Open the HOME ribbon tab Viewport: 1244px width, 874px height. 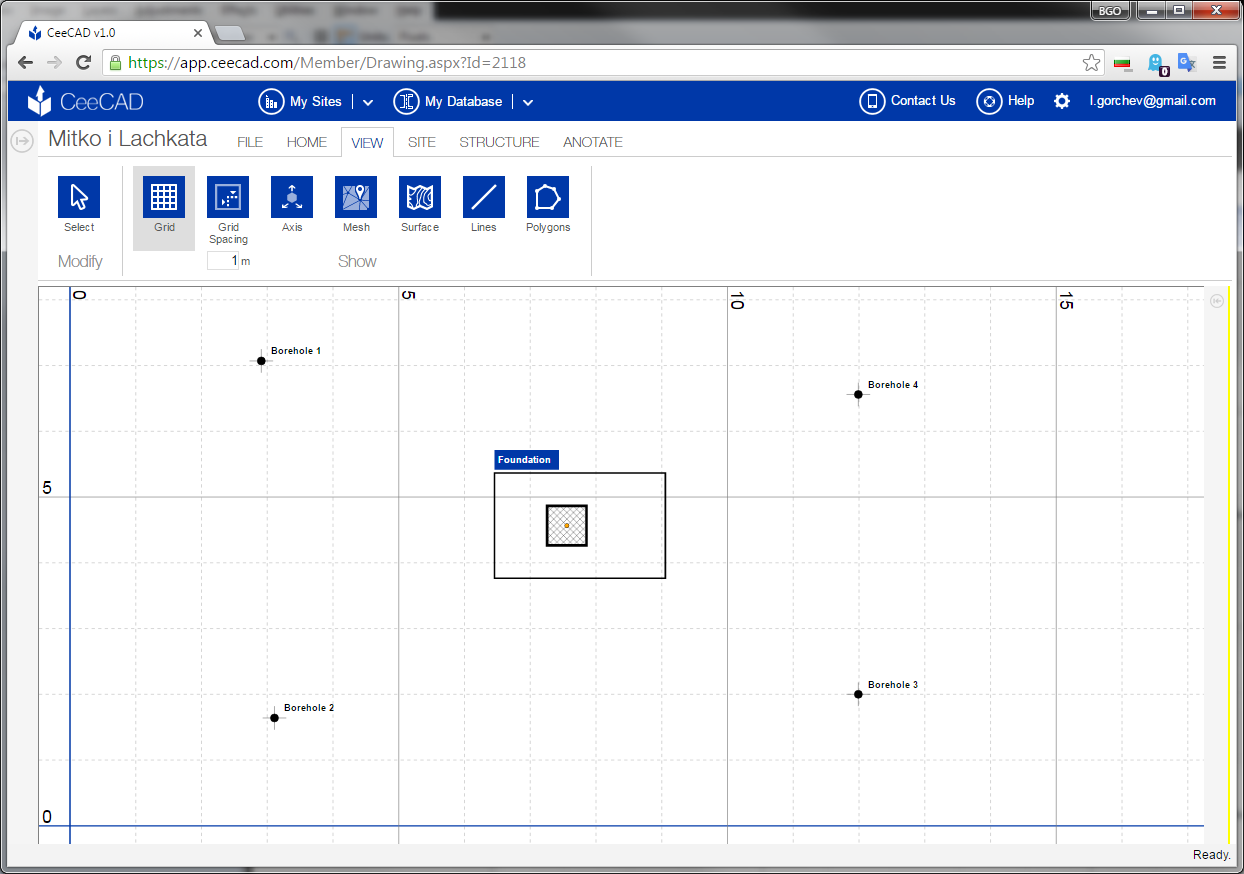(x=307, y=142)
